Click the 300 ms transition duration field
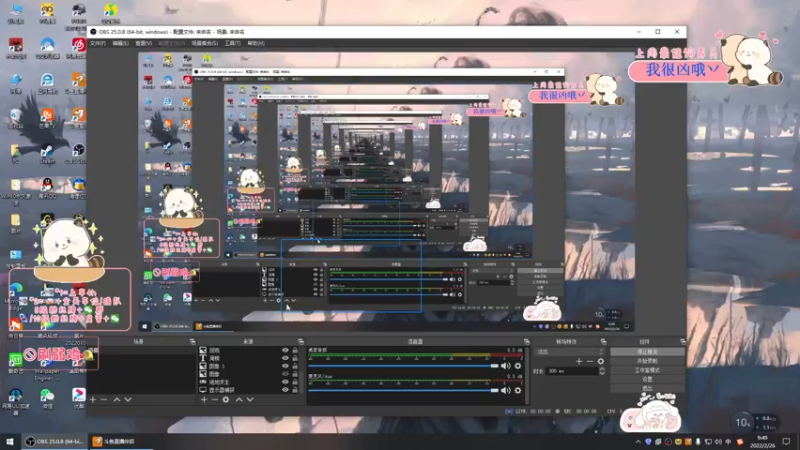The width and height of the screenshot is (800, 450). pos(571,371)
